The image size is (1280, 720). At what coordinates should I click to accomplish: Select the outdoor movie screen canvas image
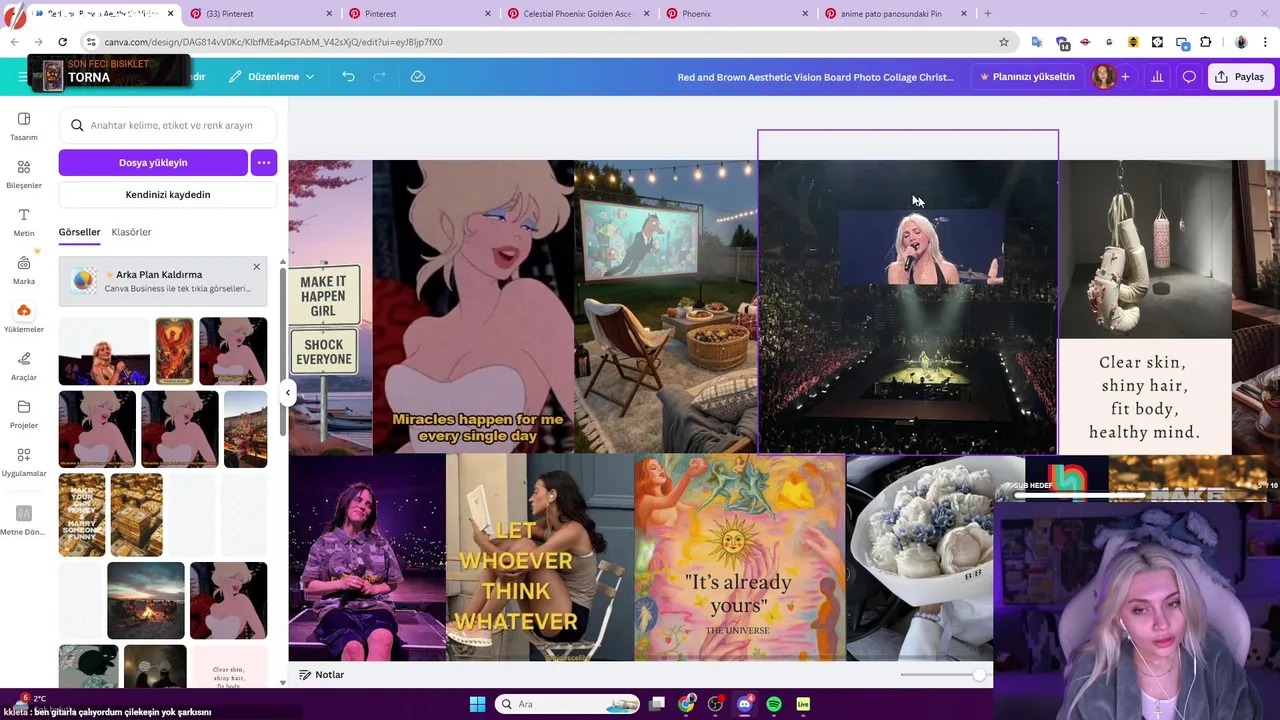point(666,307)
